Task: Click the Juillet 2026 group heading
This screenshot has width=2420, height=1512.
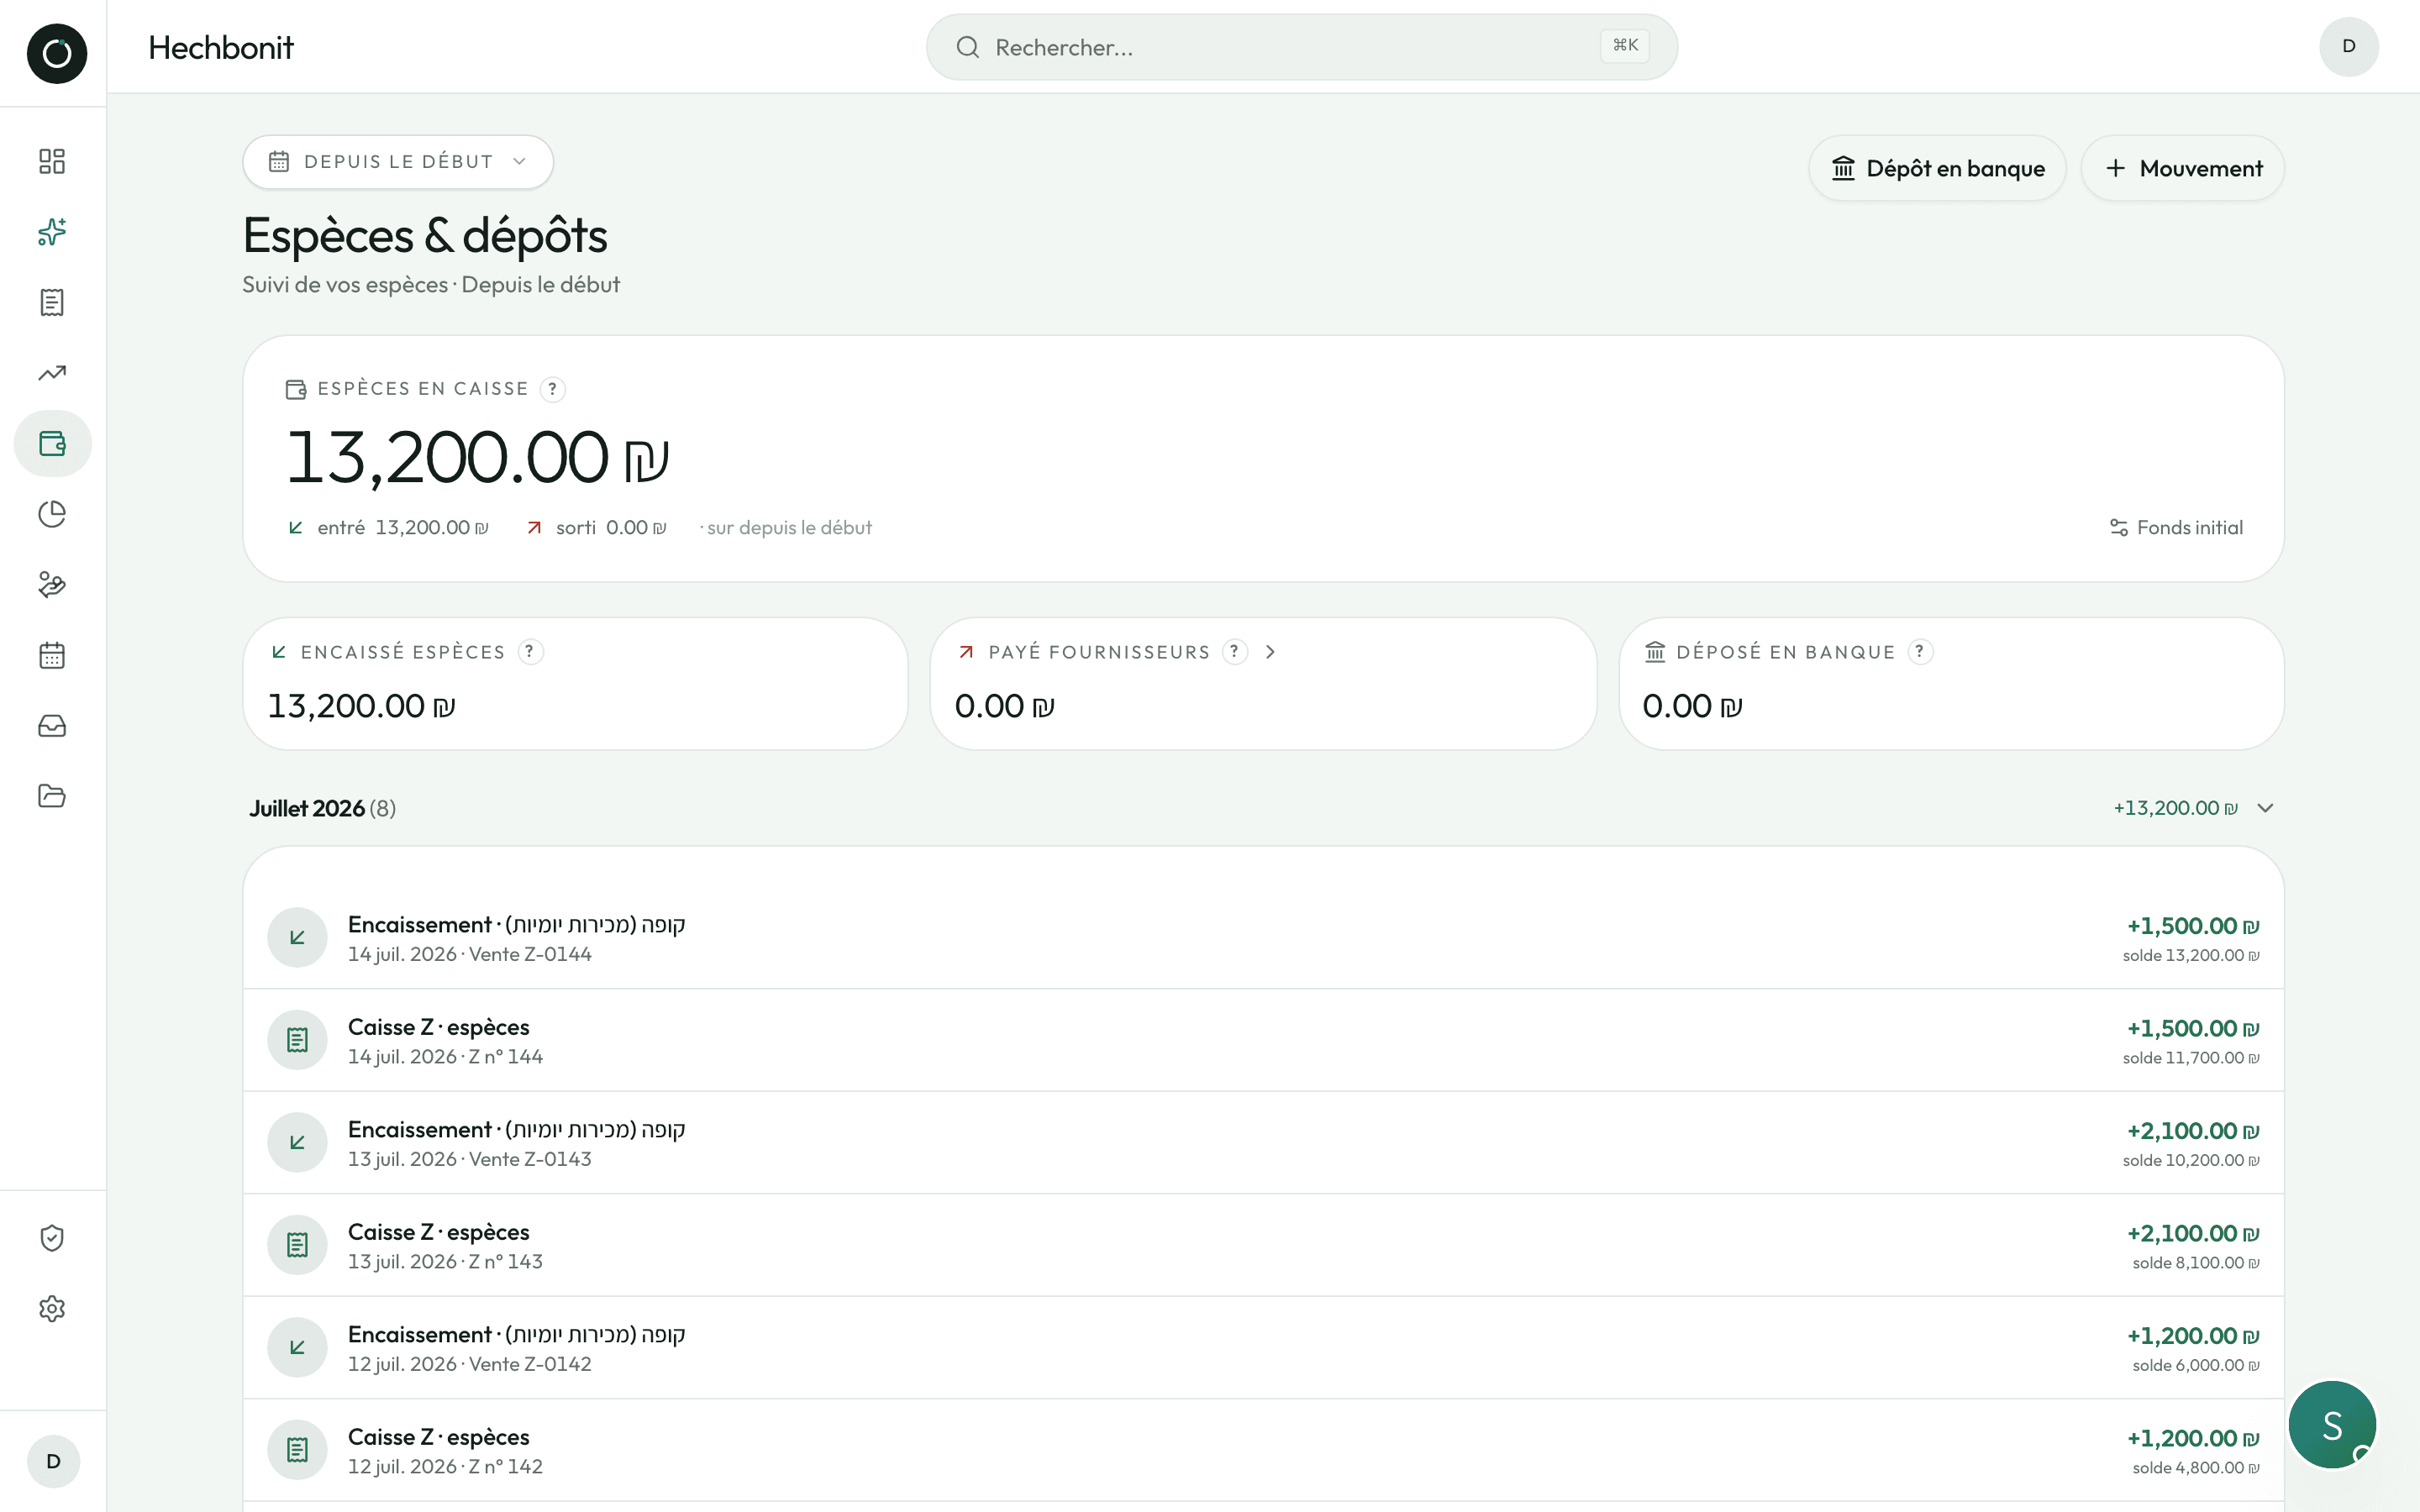Action: pyautogui.click(x=322, y=808)
